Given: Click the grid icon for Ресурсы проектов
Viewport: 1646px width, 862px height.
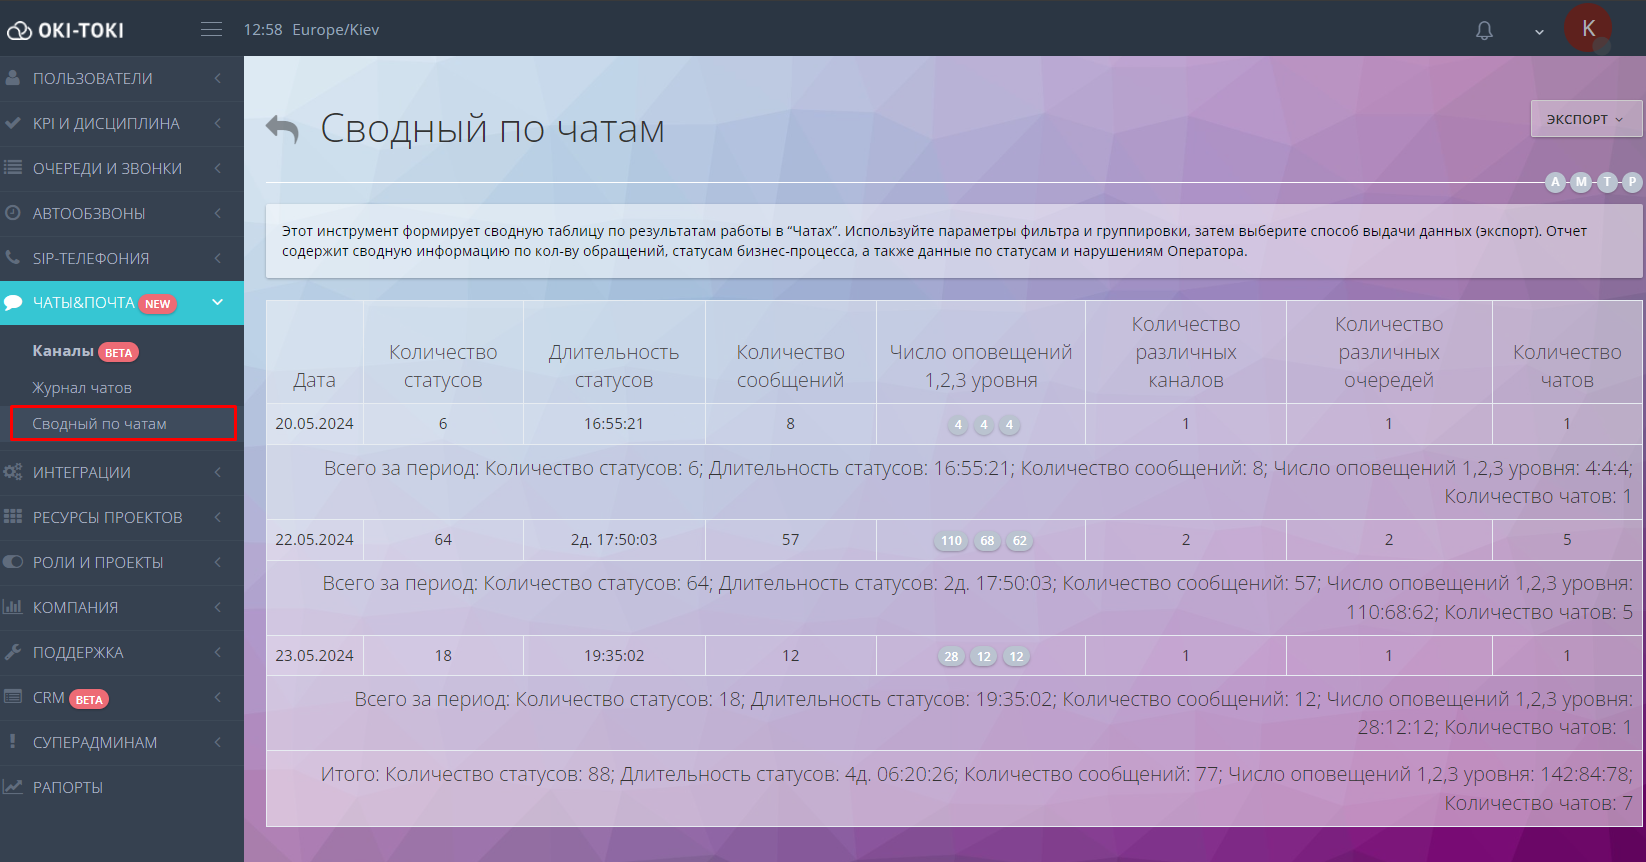Looking at the screenshot, I should pos(13,517).
